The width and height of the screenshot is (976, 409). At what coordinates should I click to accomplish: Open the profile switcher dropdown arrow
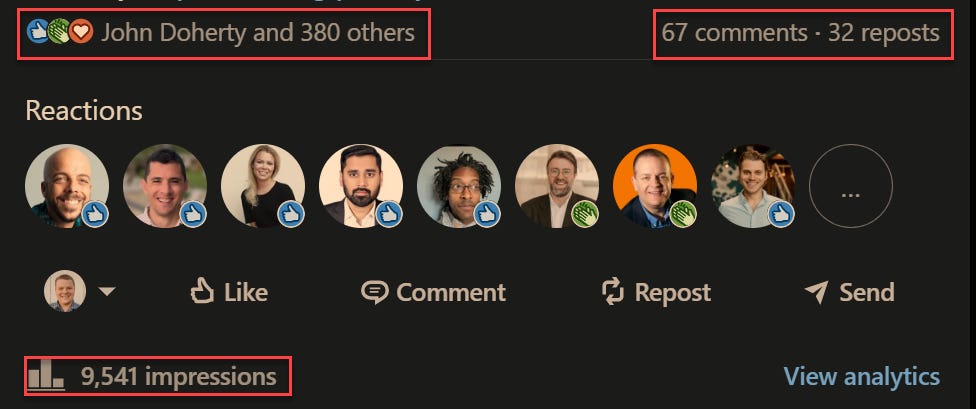tap(106, 291)
